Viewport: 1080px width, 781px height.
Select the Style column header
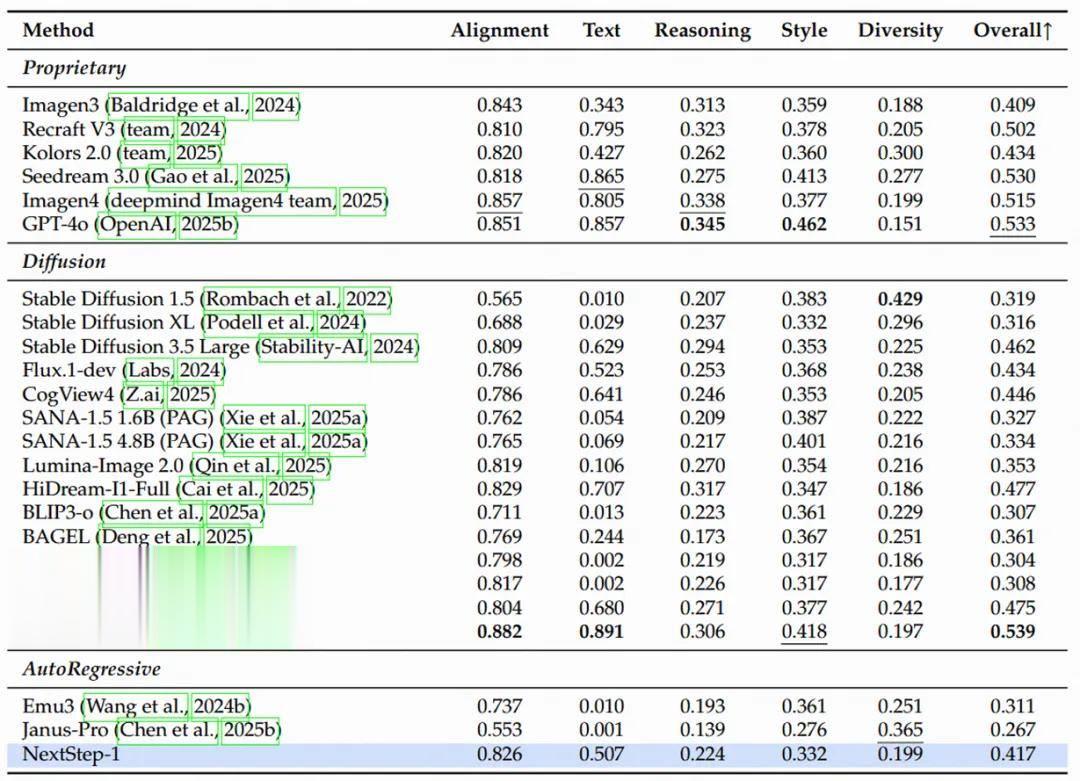coord(804,31)
